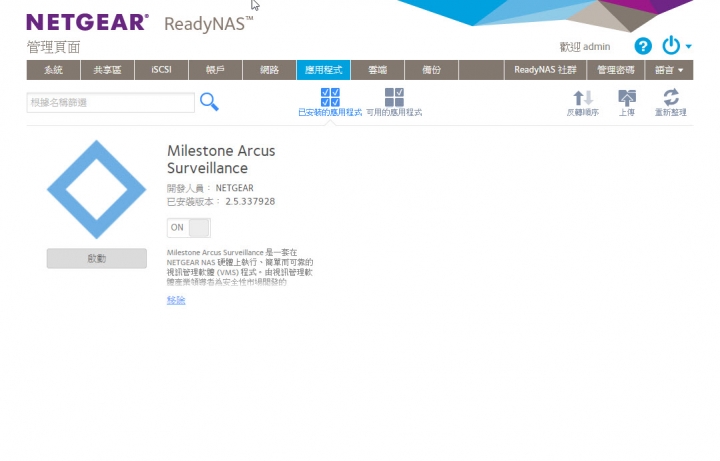Click the search magnifier icon

(209, 101)
